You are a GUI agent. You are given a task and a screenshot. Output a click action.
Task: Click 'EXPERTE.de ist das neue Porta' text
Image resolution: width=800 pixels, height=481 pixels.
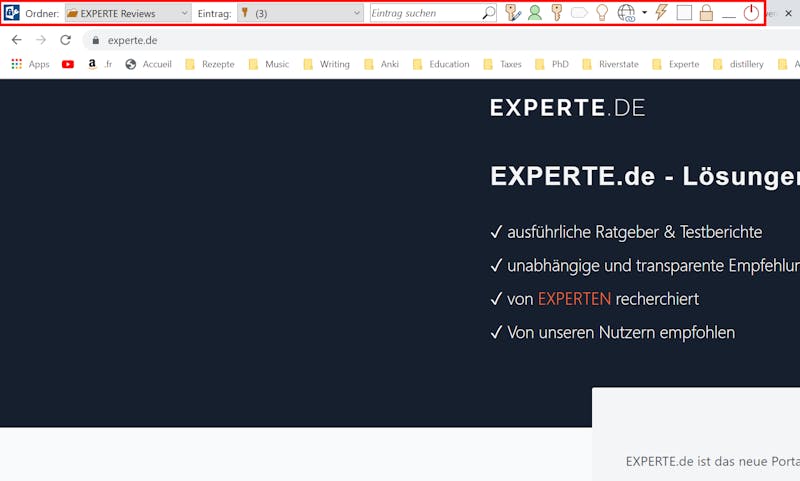pos(713,461)
